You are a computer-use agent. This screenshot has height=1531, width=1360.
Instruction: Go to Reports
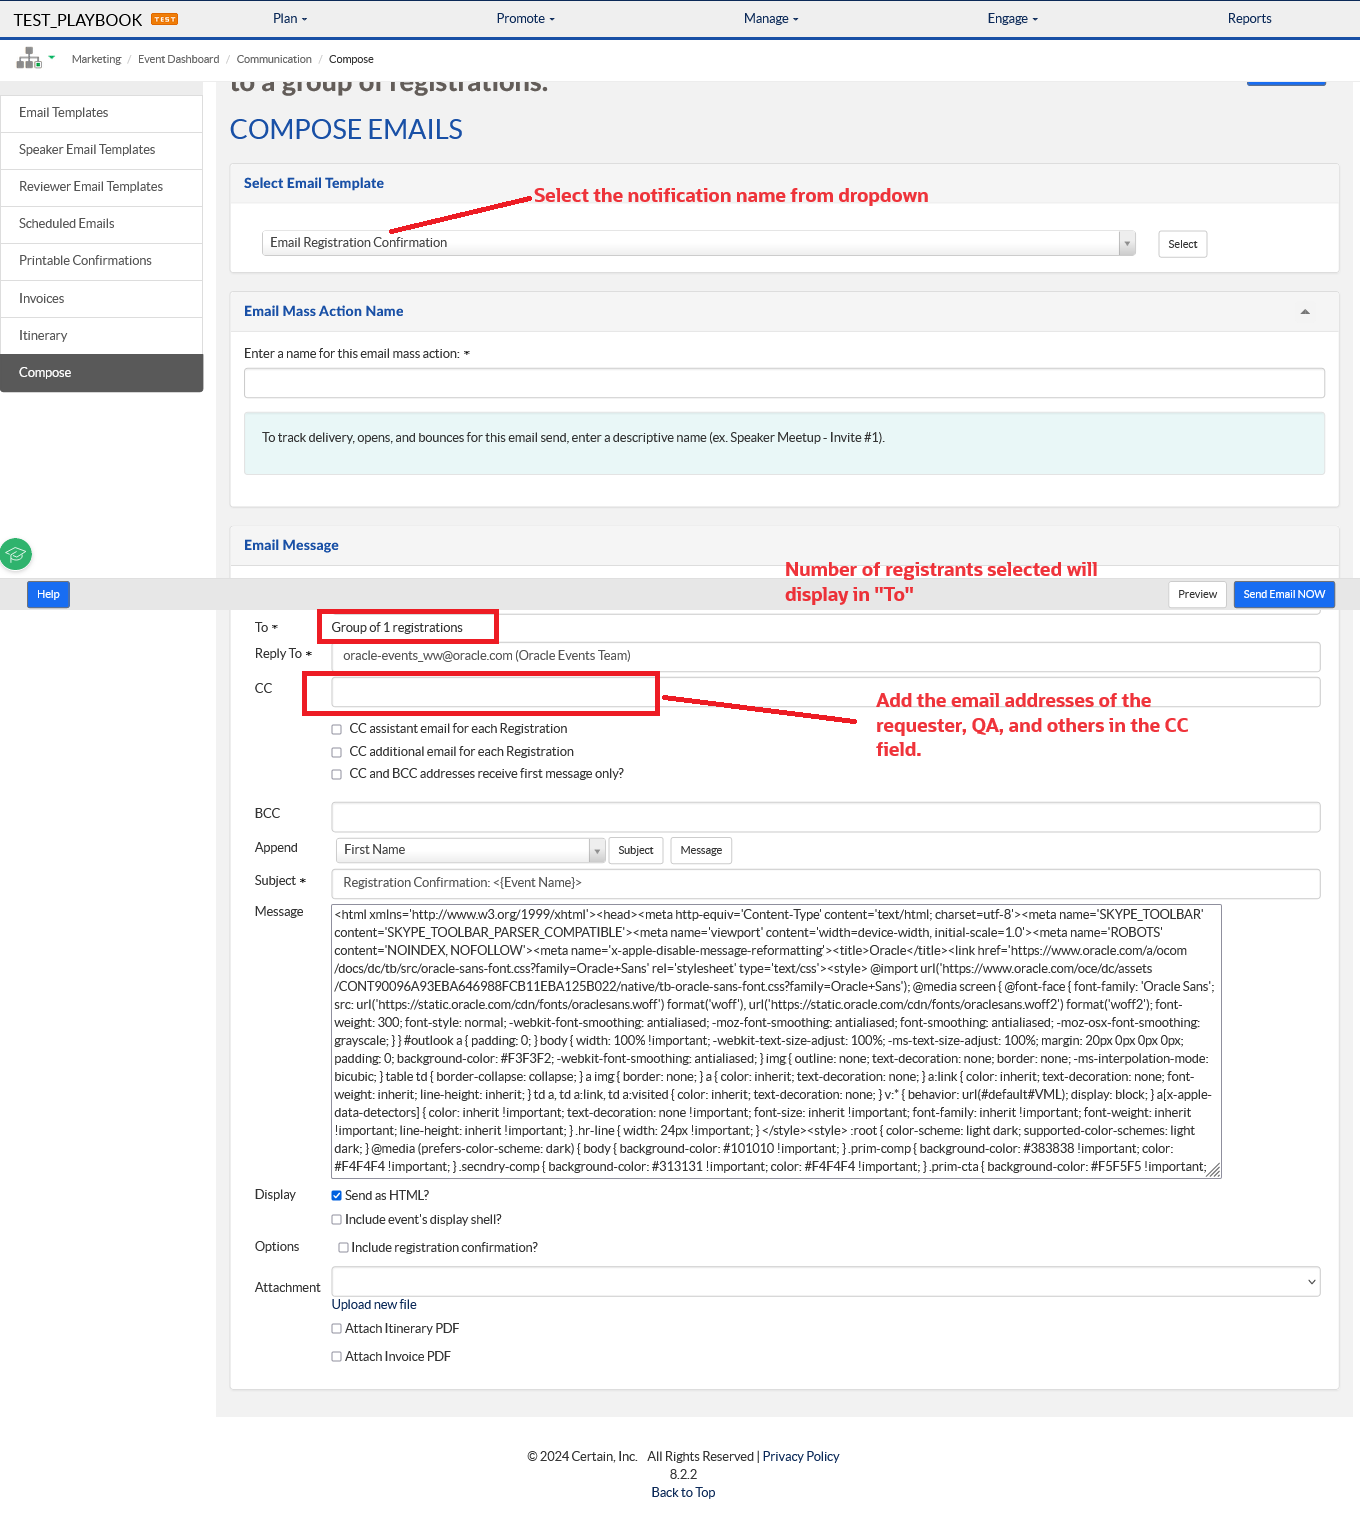tap(1250, 19)
